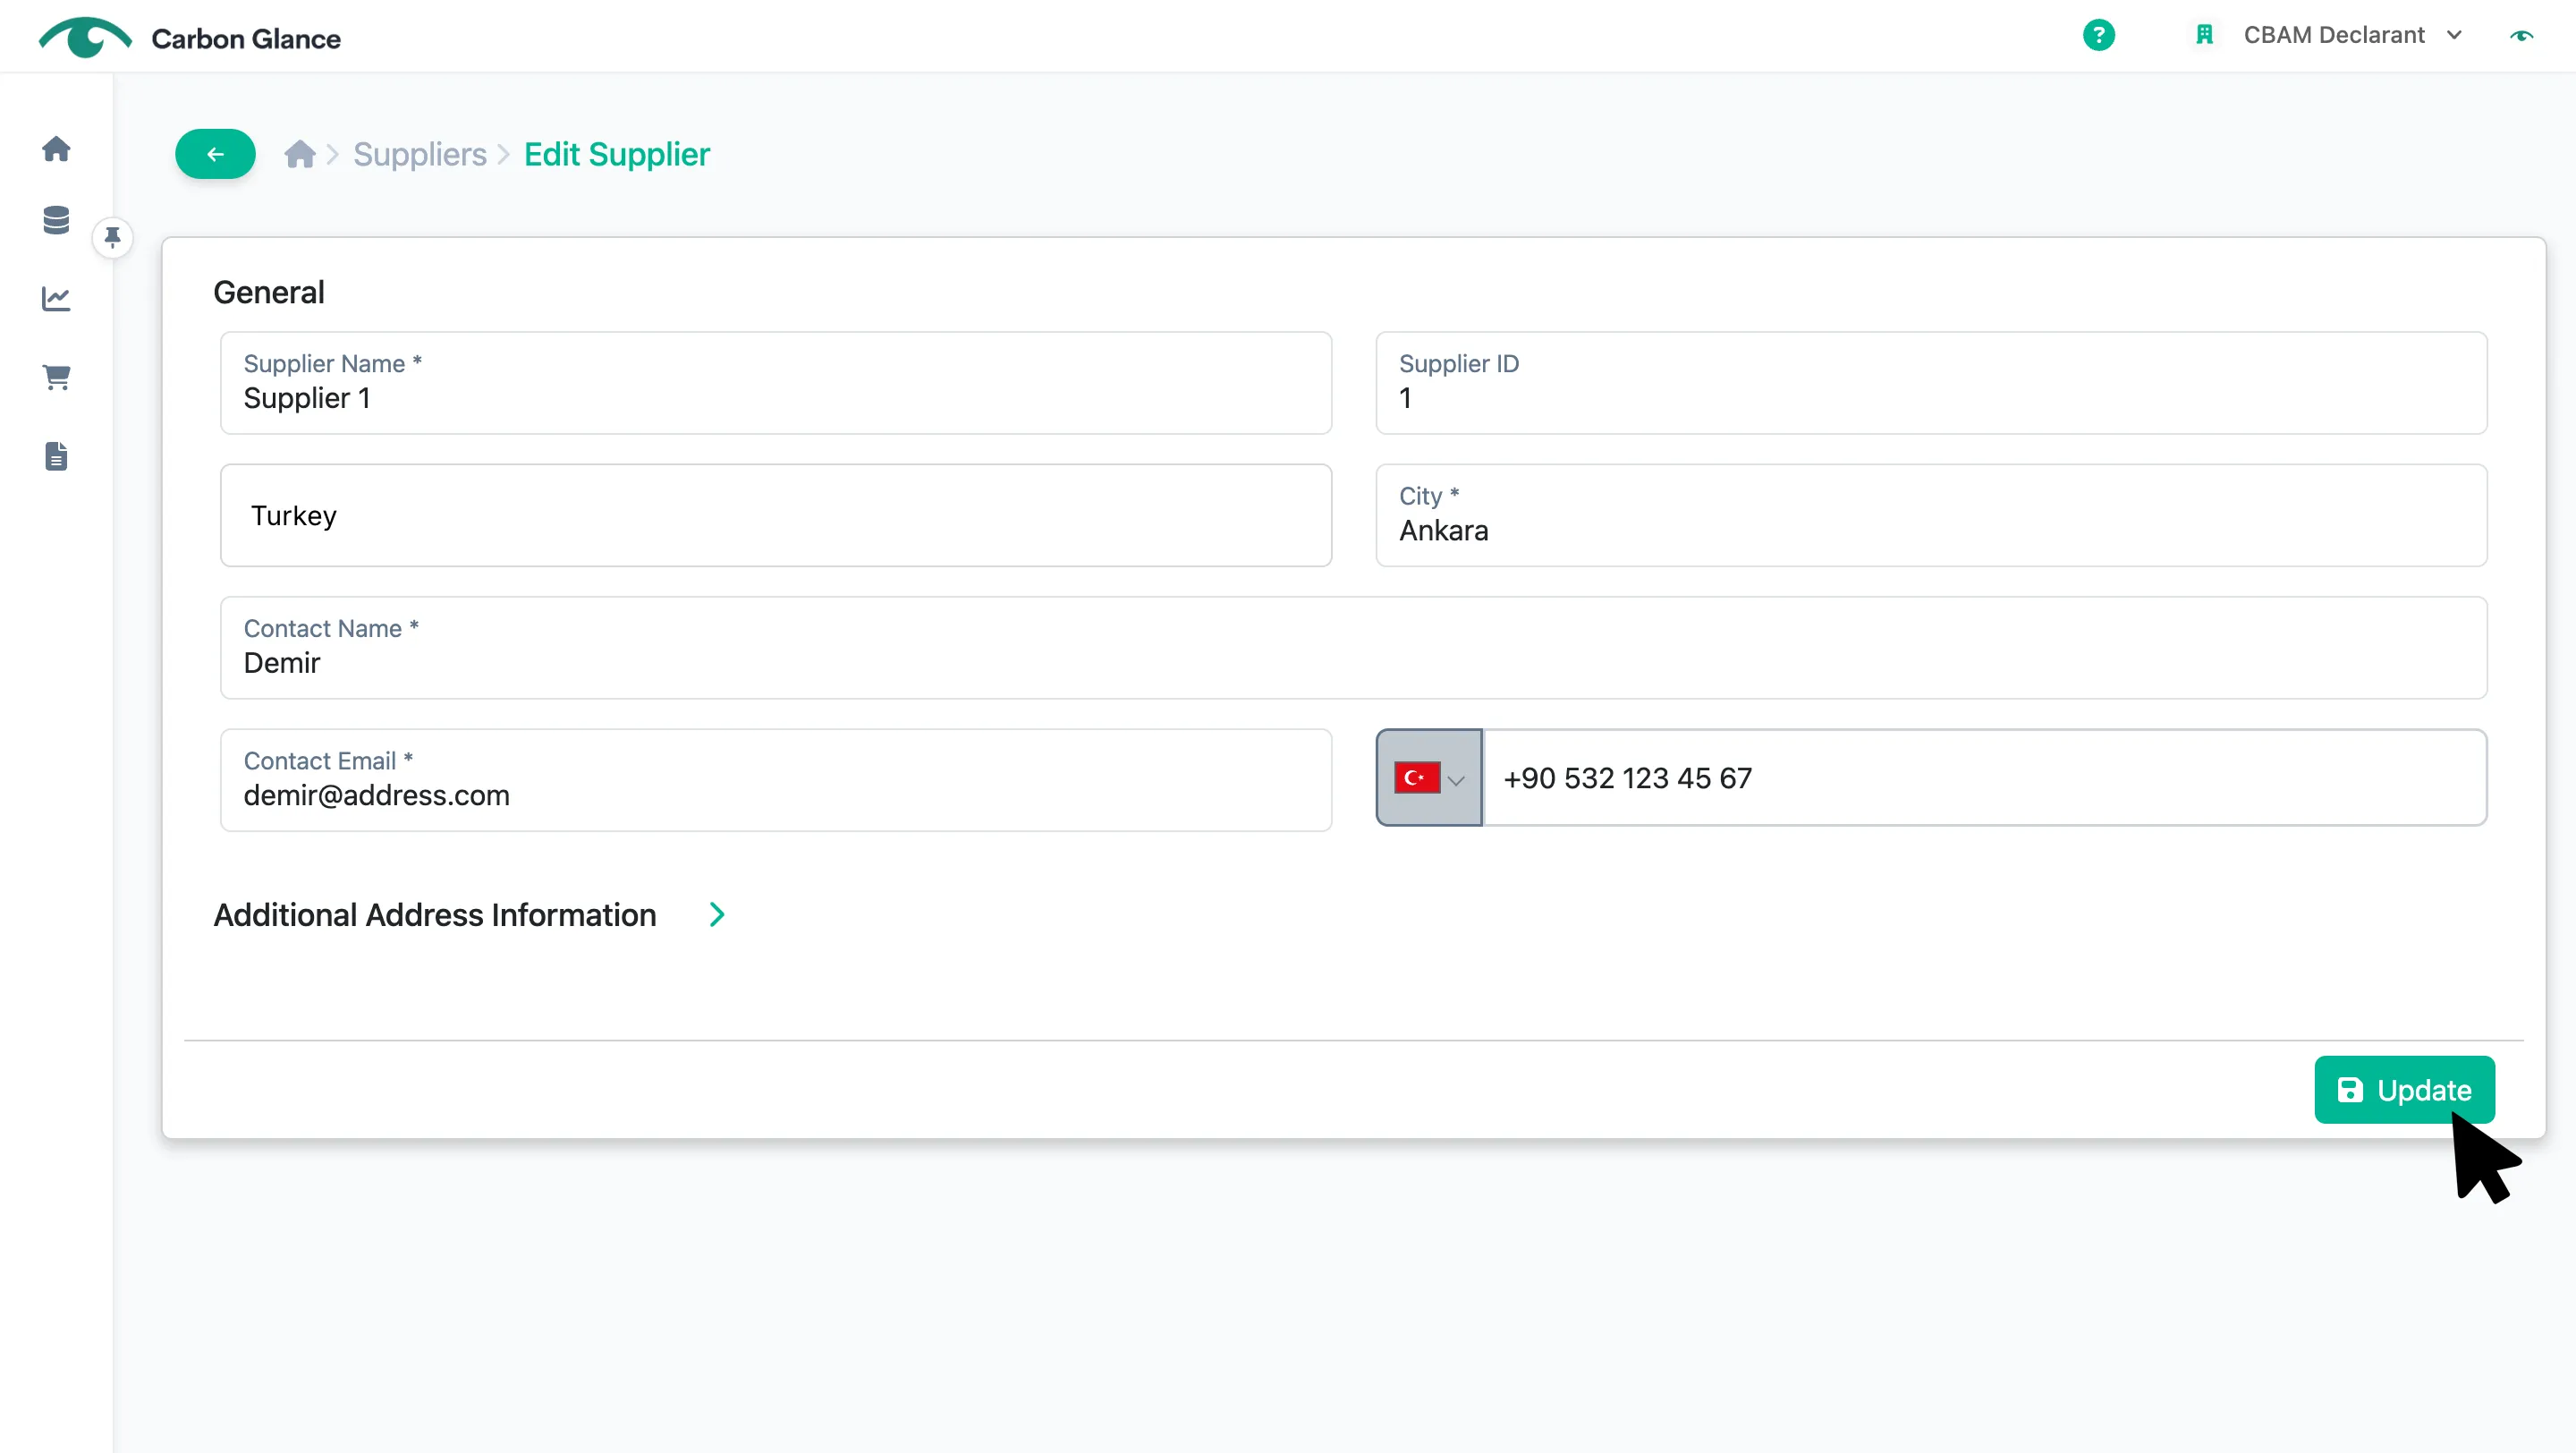This screenshot has height=1453, width=2576.
Task: Open the Turkey country selector
Action: pos(776,515)
